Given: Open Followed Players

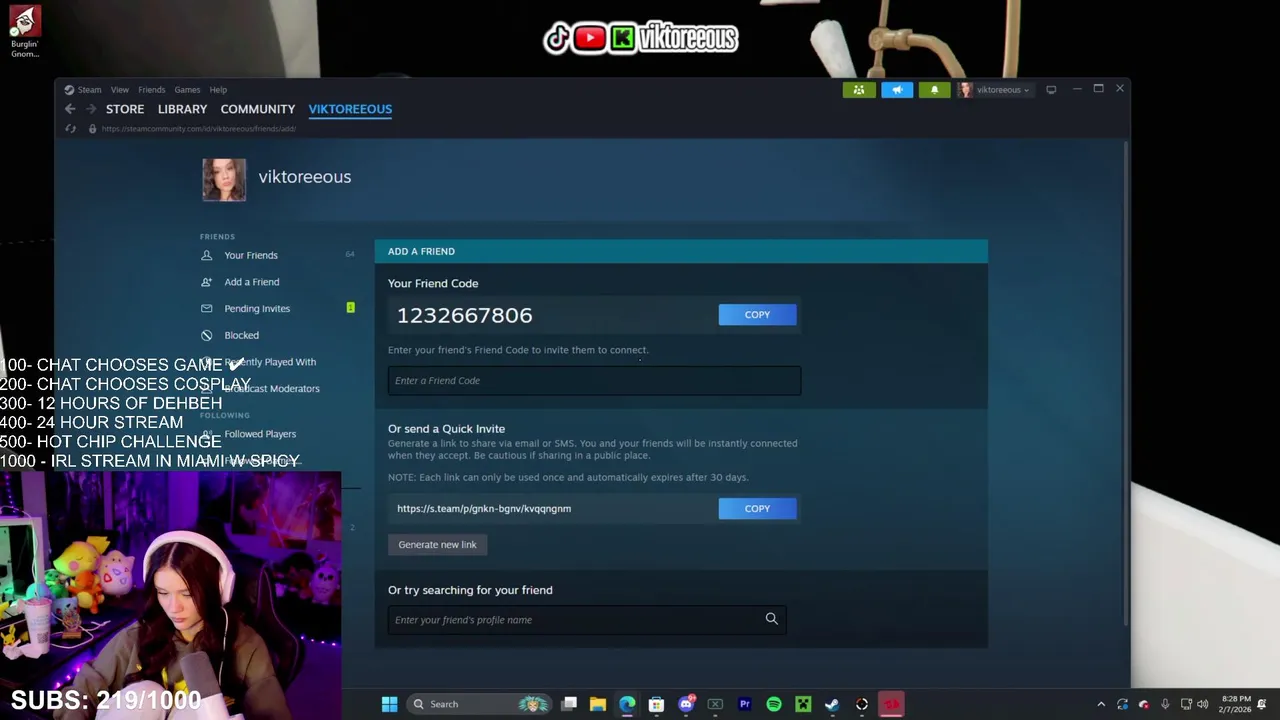Looking at the screenshot, I should point(260,434).
